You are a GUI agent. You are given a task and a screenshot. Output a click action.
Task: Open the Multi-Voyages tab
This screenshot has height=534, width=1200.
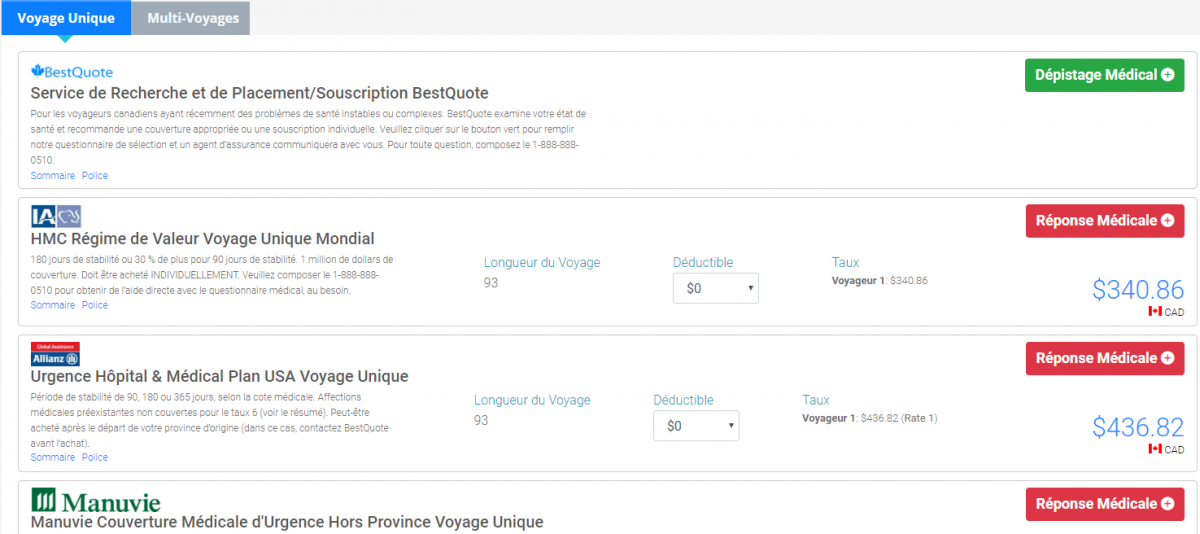[191, 18]
